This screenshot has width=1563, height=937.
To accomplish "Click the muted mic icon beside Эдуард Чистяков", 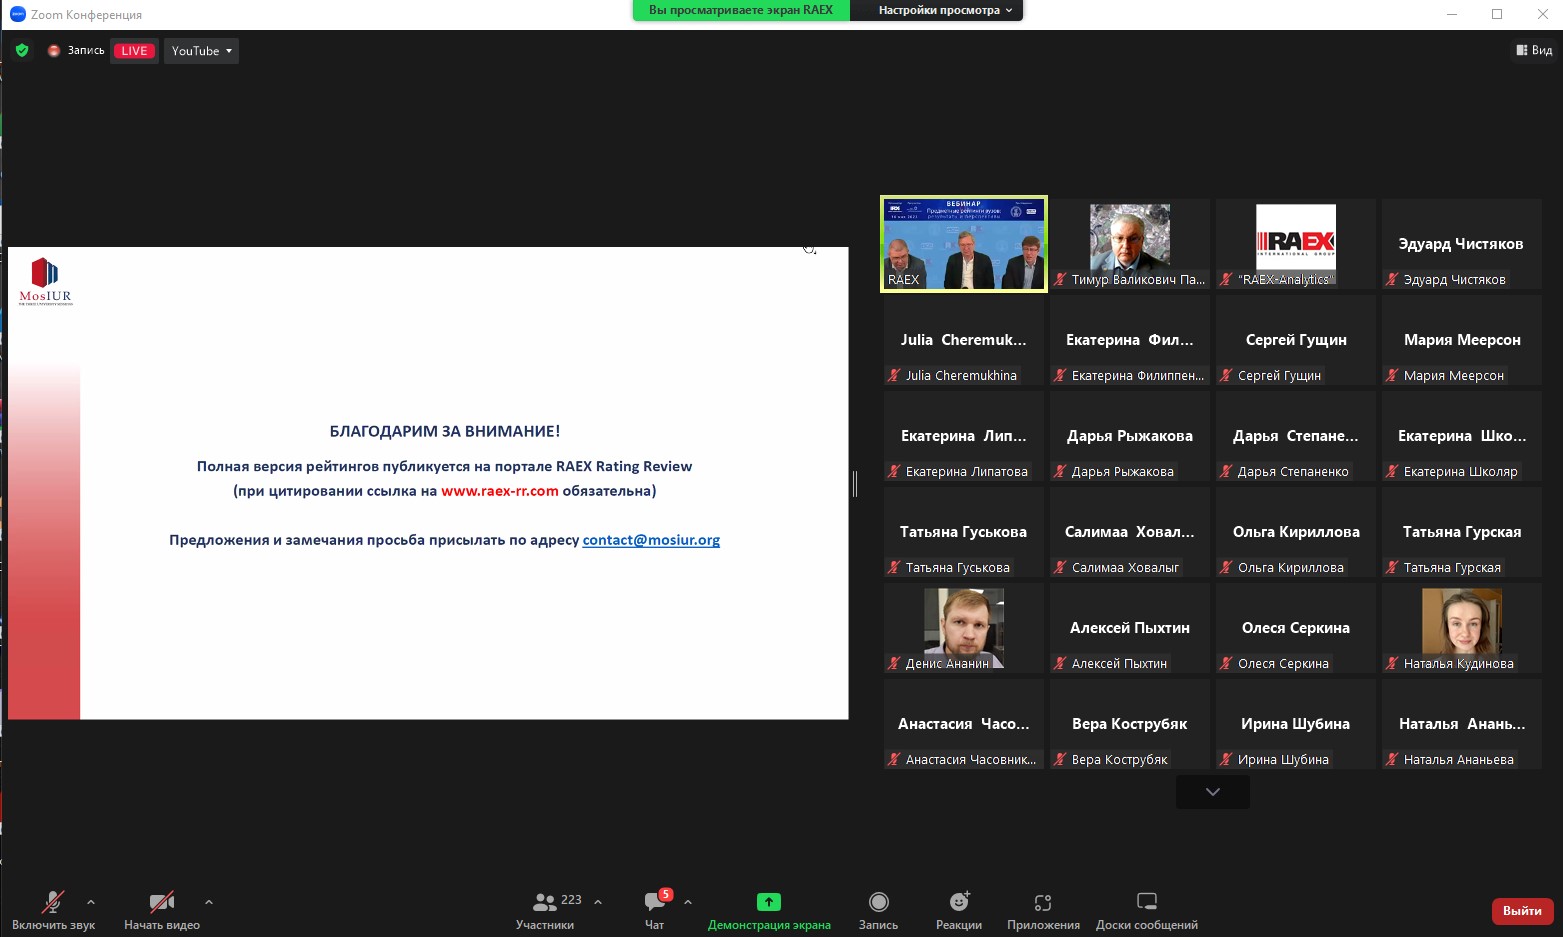I will coord(1392,280).
